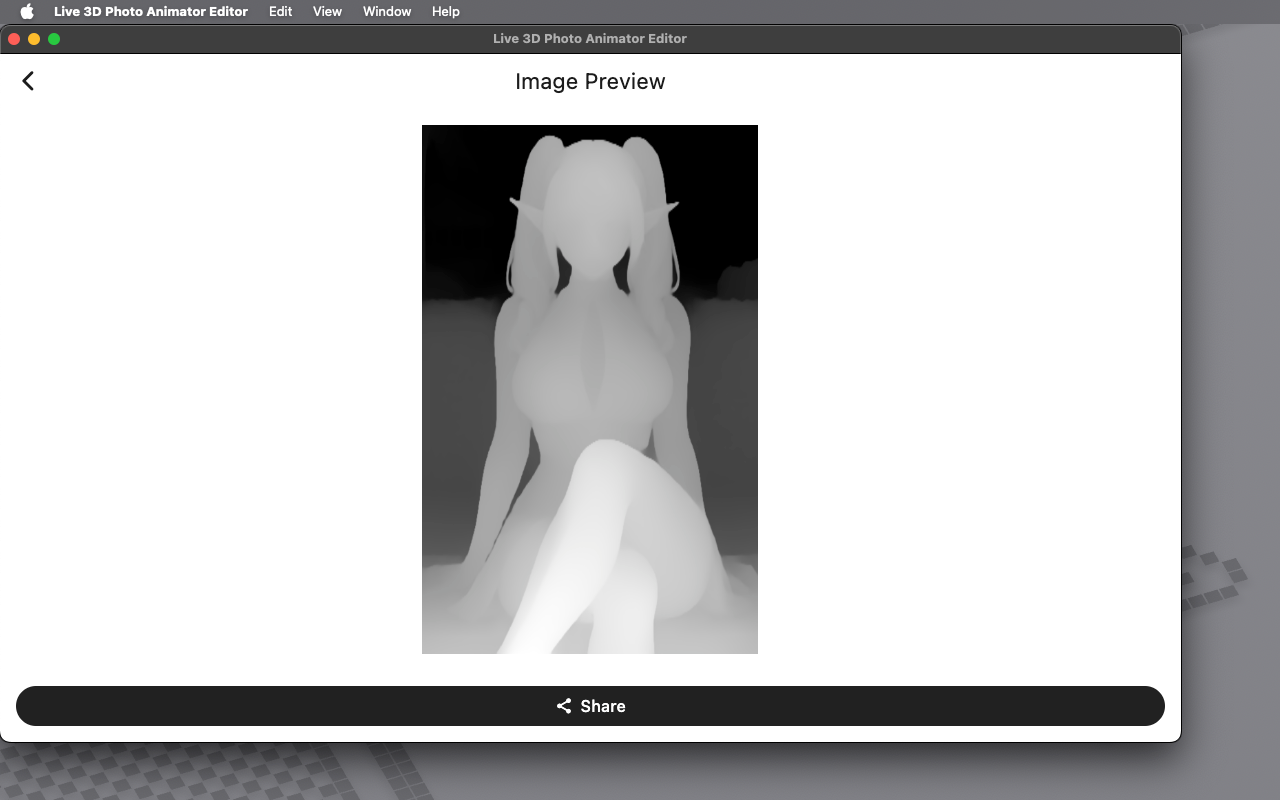Open the Apple menu
The height and width of the screenshot is (800, 1280).
[x=27, y=11]
